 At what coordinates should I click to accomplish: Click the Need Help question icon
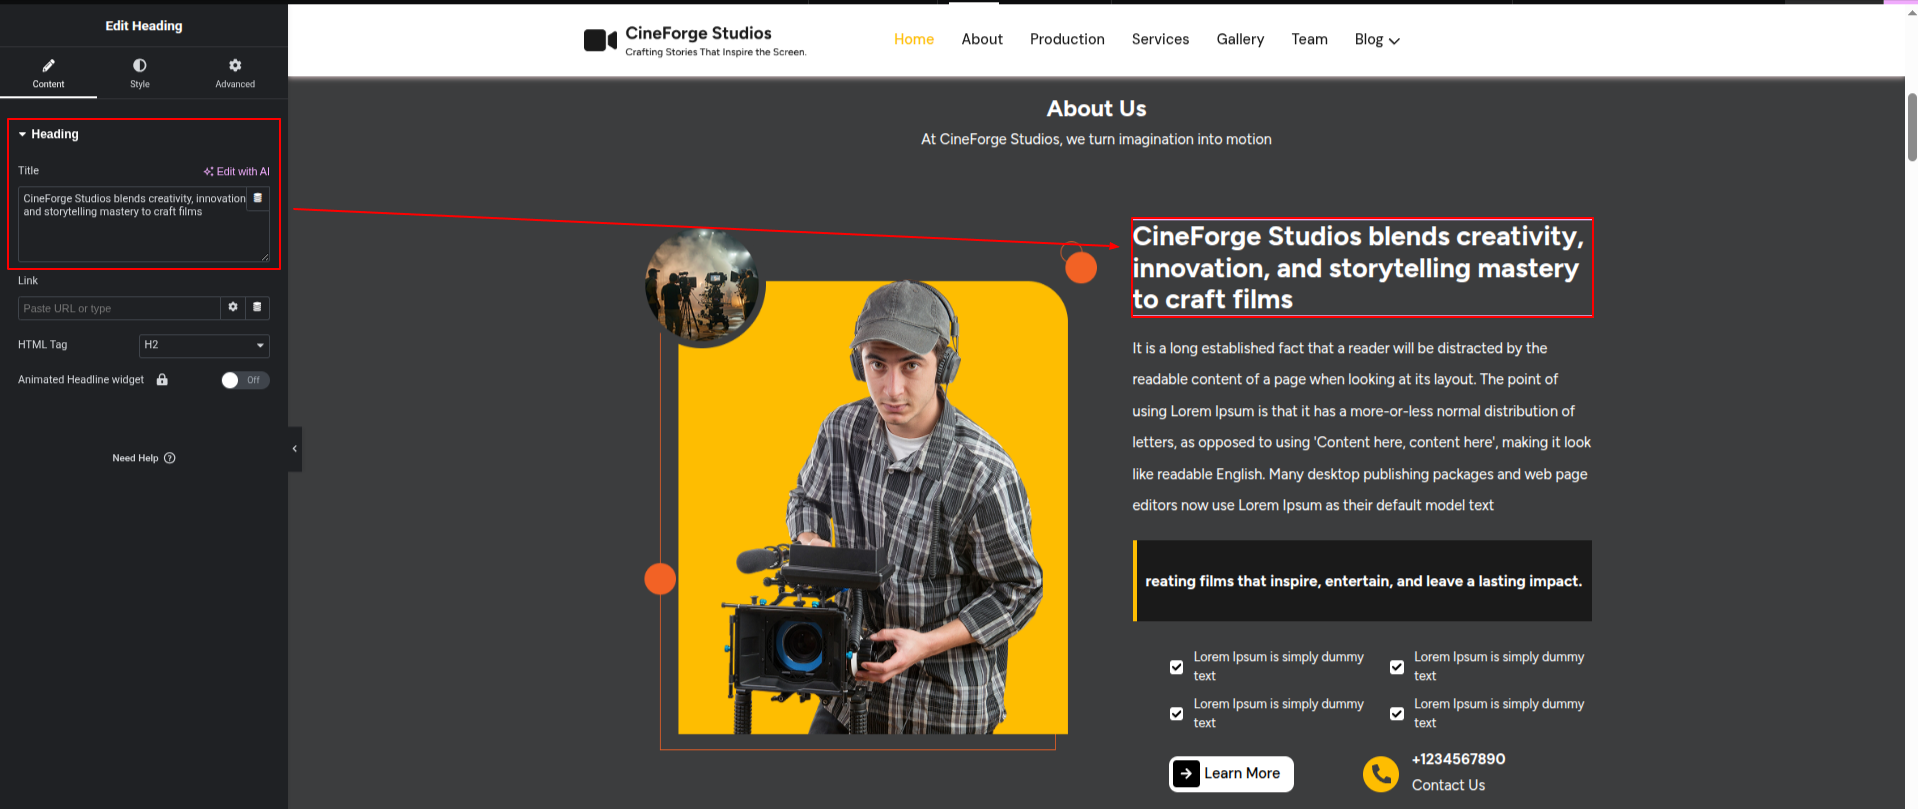(170, 458)
